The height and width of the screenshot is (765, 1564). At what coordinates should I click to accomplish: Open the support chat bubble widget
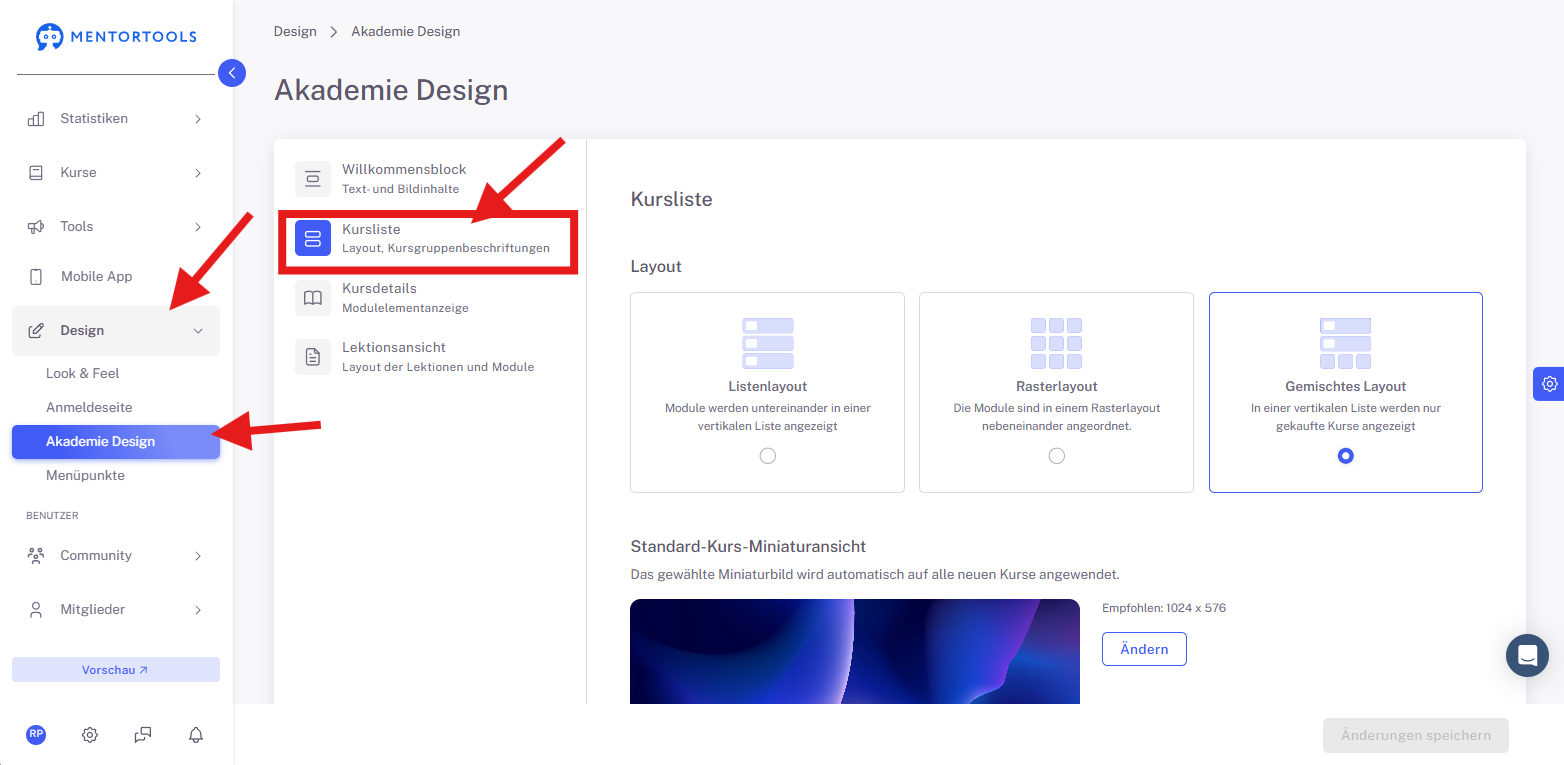tap(1527, 656)
